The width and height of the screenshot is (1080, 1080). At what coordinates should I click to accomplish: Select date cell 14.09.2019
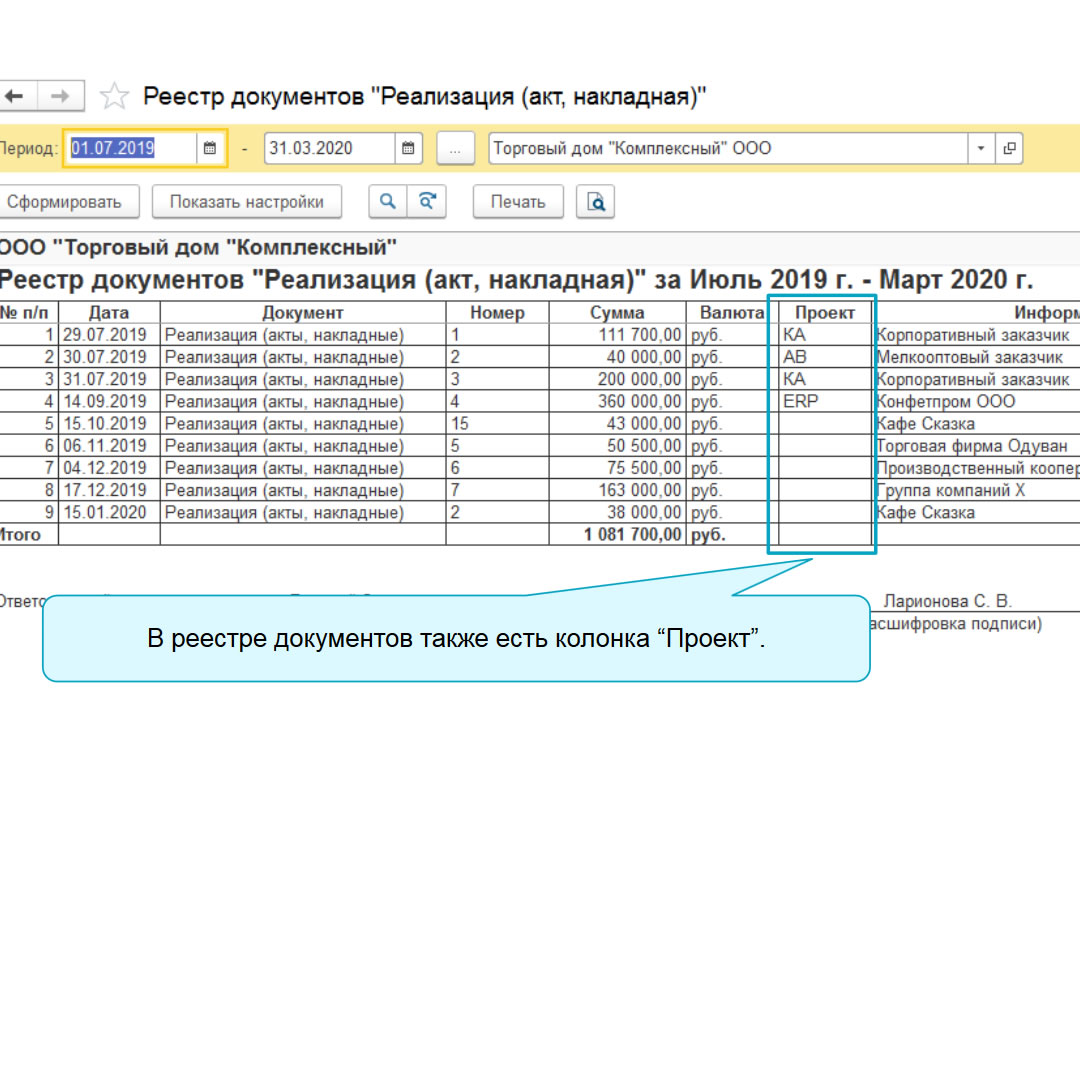click(109, 402)
